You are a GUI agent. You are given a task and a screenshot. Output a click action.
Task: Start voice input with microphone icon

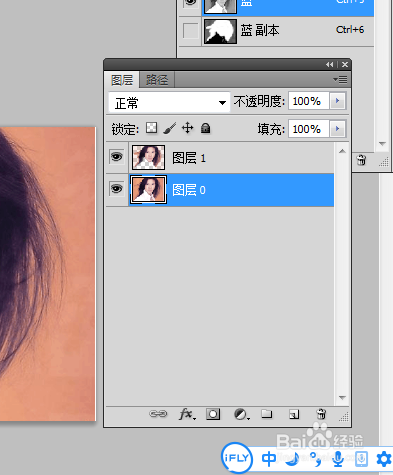(338, 459)
